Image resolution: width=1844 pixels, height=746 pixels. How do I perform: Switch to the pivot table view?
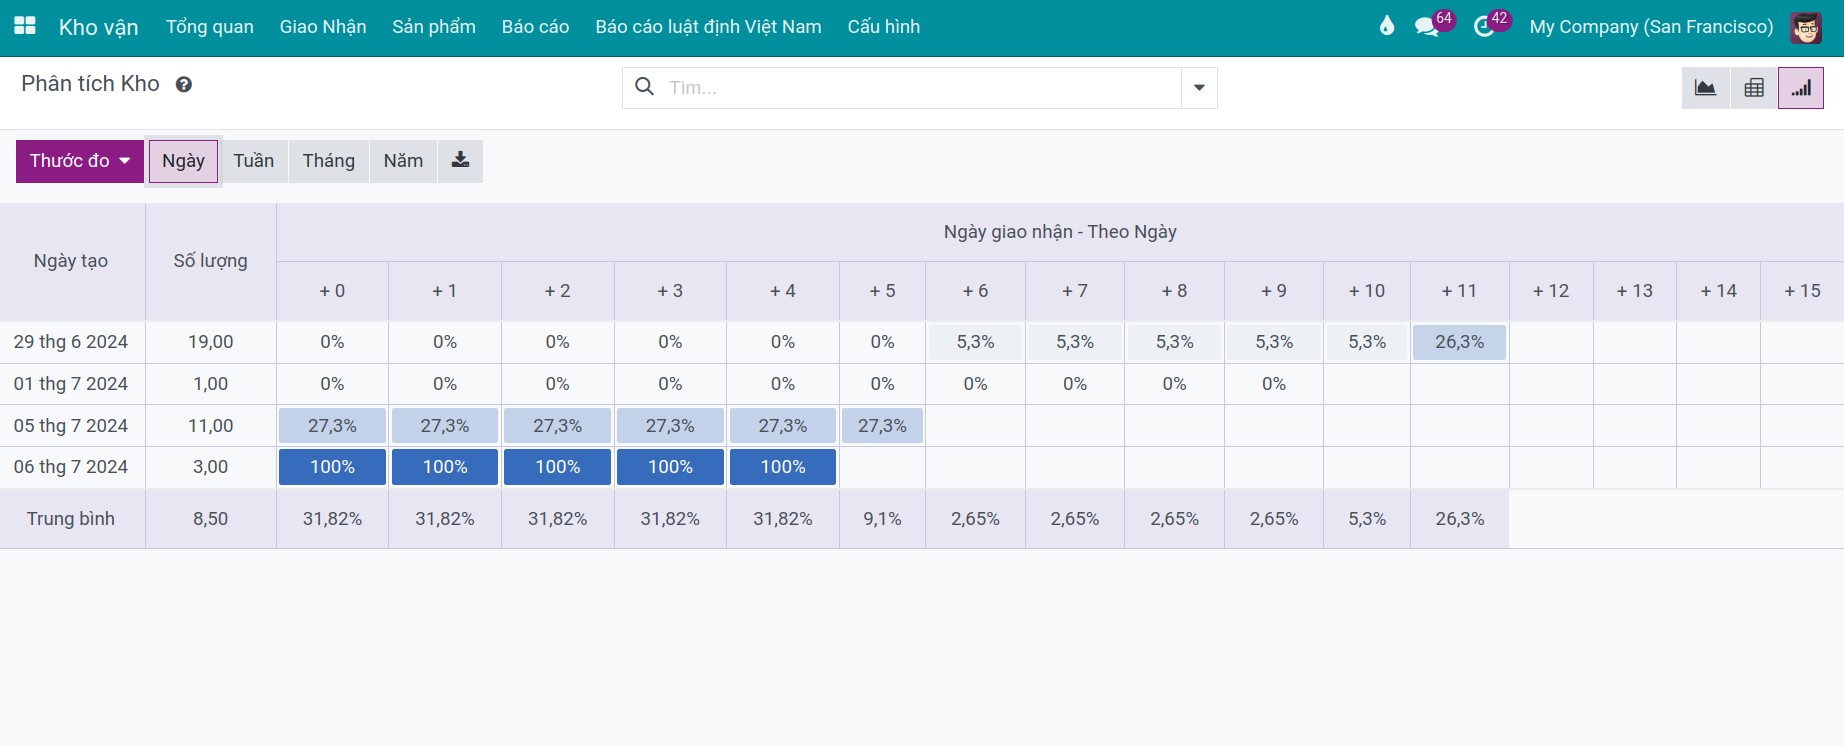tap(1754, 88)
